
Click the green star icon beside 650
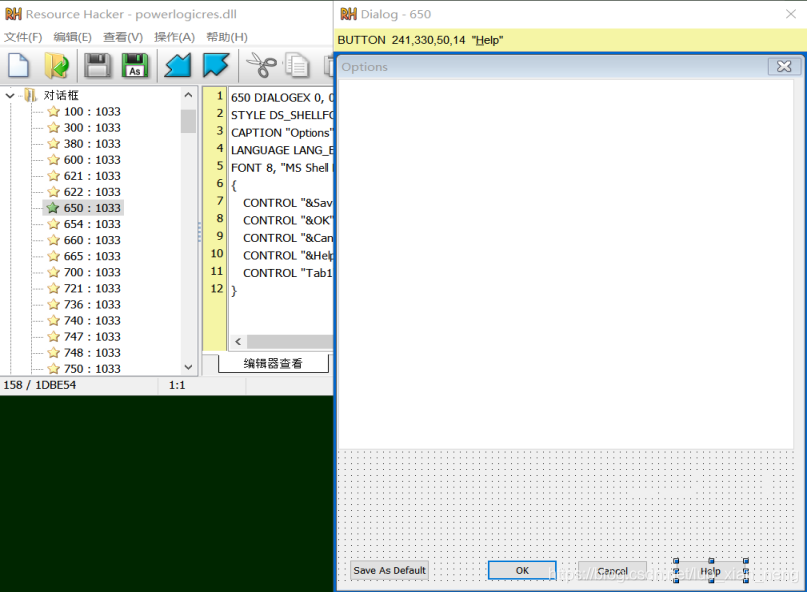[53, 208]
